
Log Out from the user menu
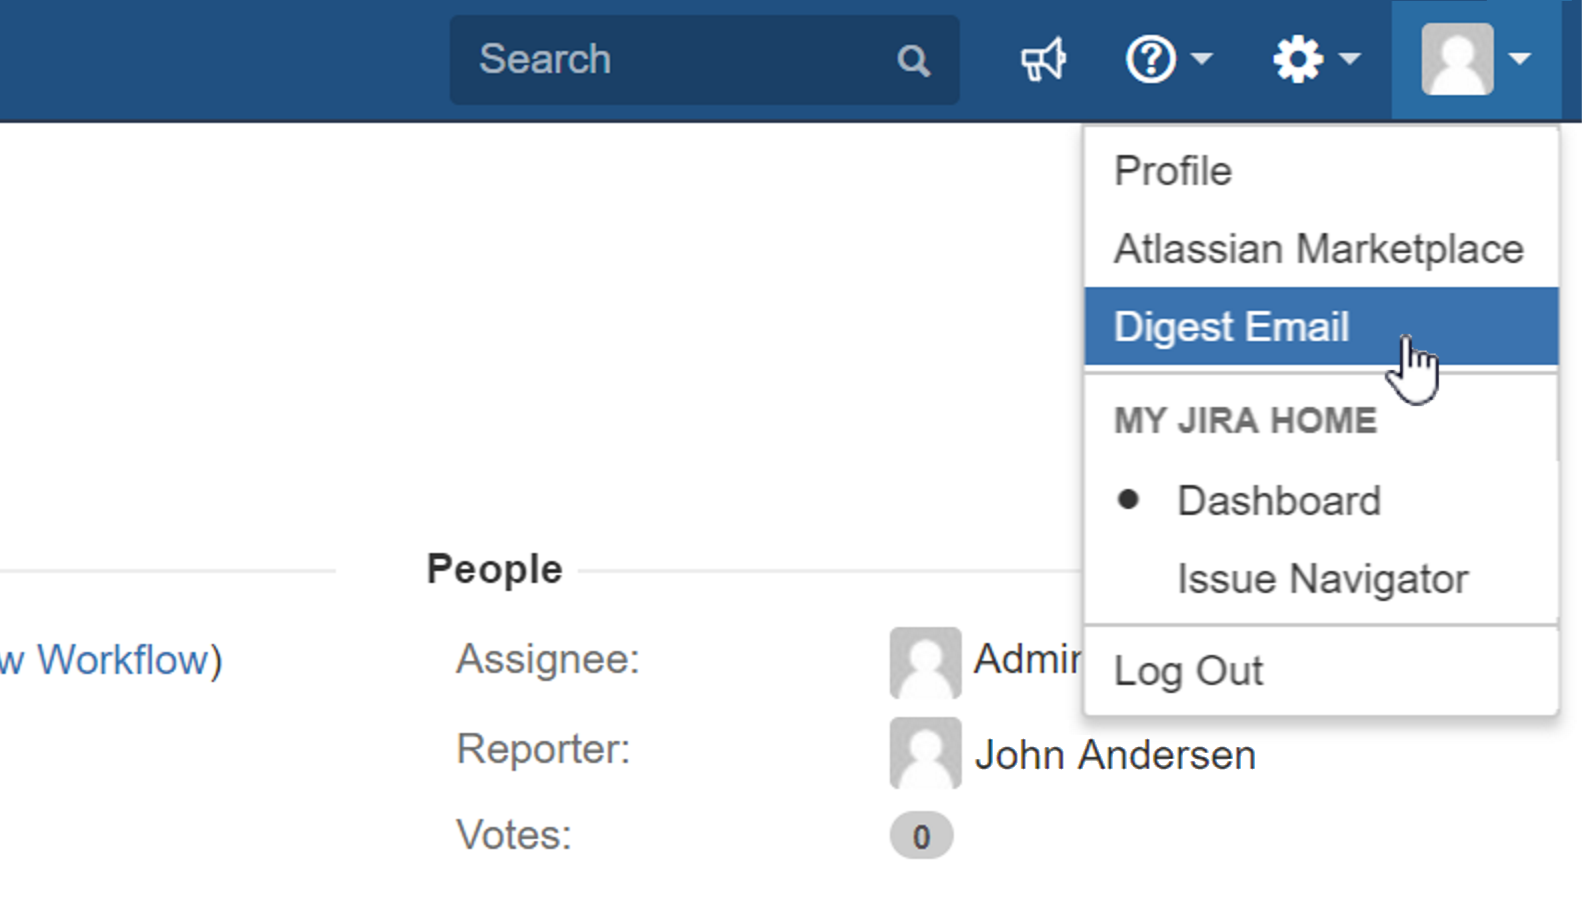click(1188, 671)
